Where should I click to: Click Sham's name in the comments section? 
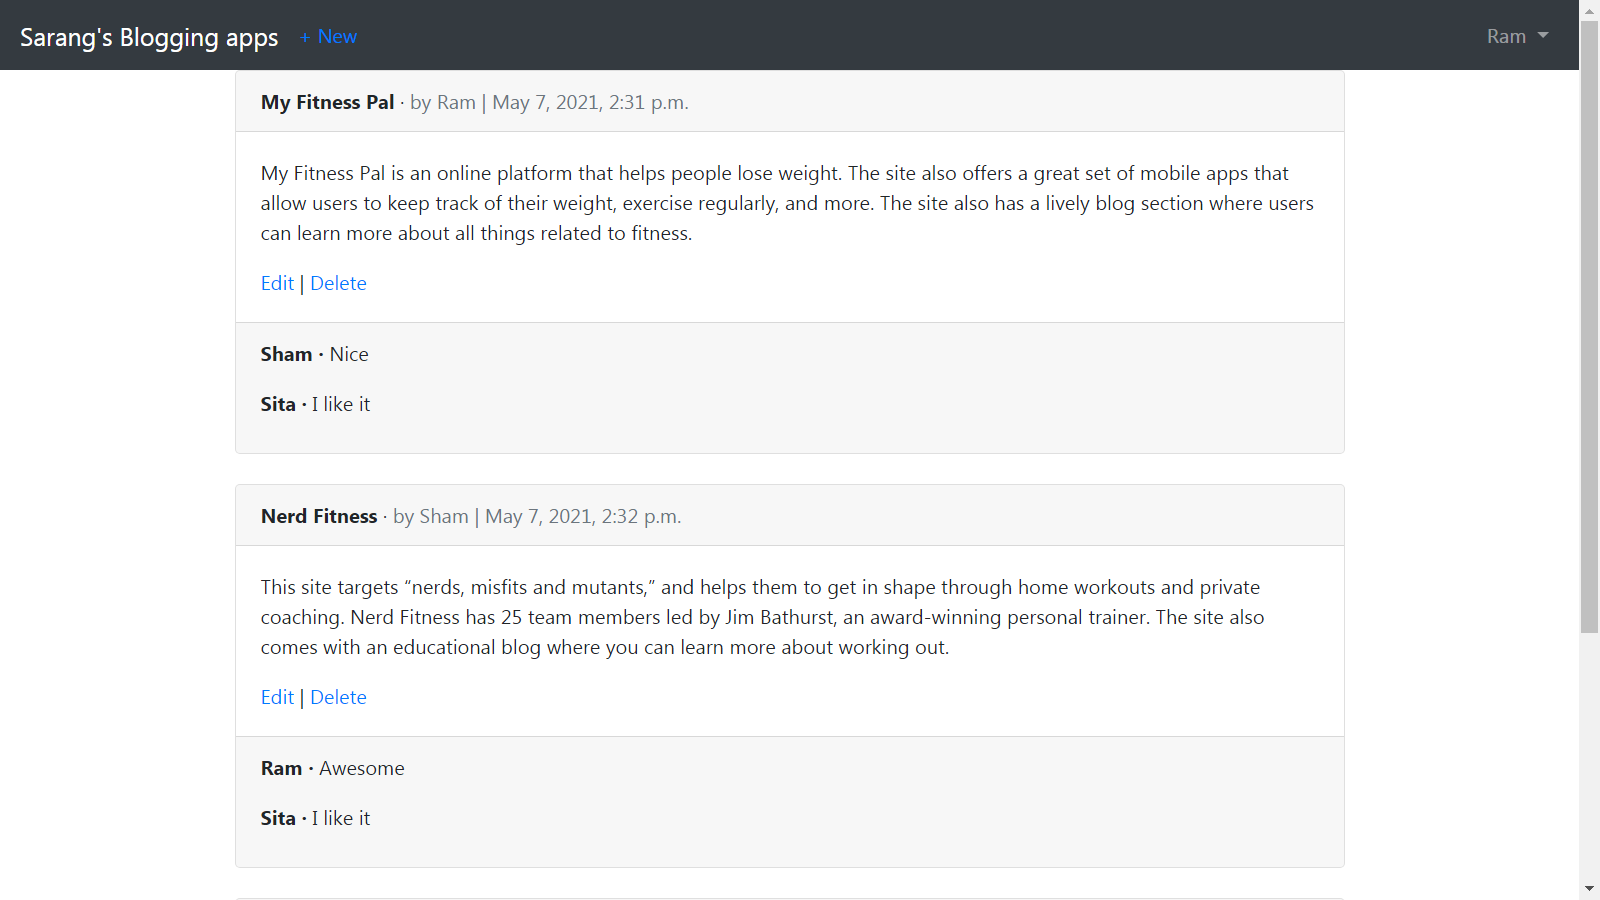pyautogui.click(x=286, y=354)
